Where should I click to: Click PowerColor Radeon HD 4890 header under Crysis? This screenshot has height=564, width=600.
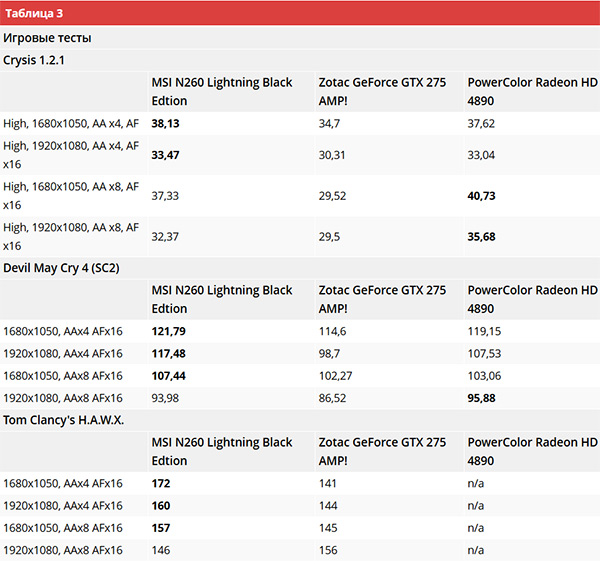[532, 91]
